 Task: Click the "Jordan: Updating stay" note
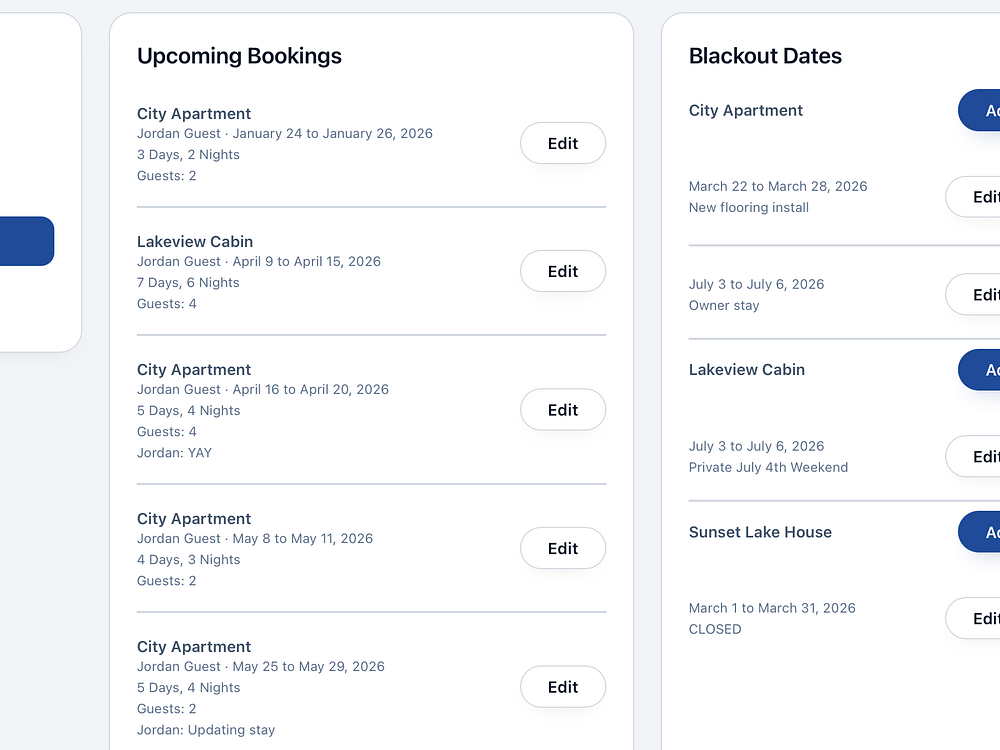[x=206, y=730]
